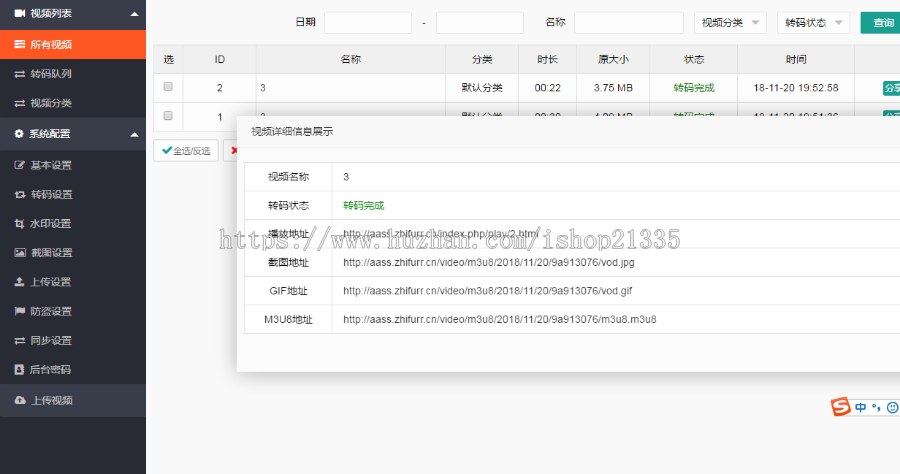Click the 状态 column header
This screenshot has width=900, height=474.
[x=694, y=59]
